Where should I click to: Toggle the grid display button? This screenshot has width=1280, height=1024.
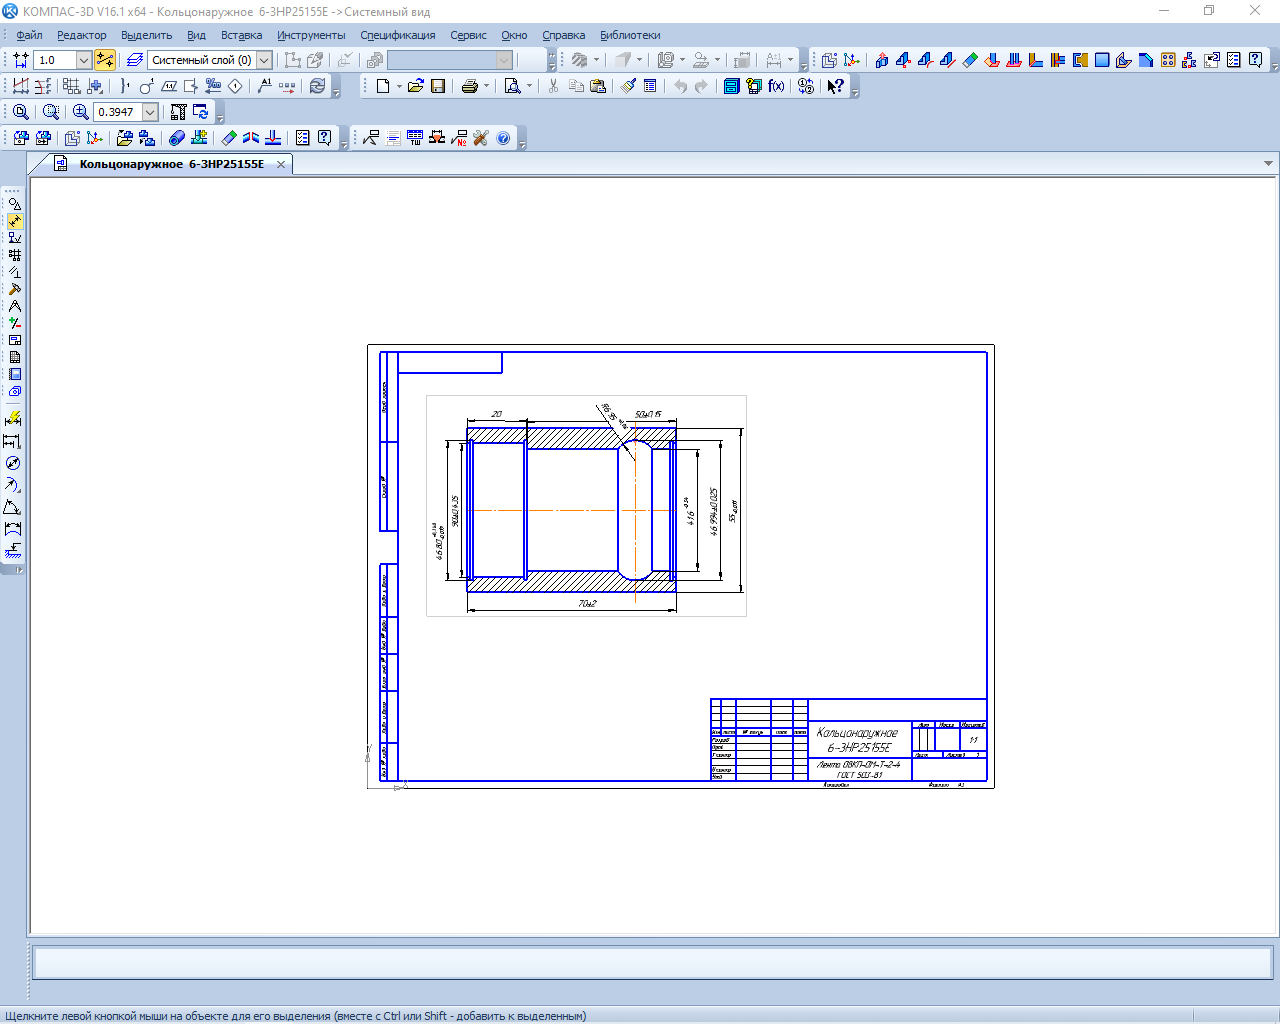pos(71,86)
